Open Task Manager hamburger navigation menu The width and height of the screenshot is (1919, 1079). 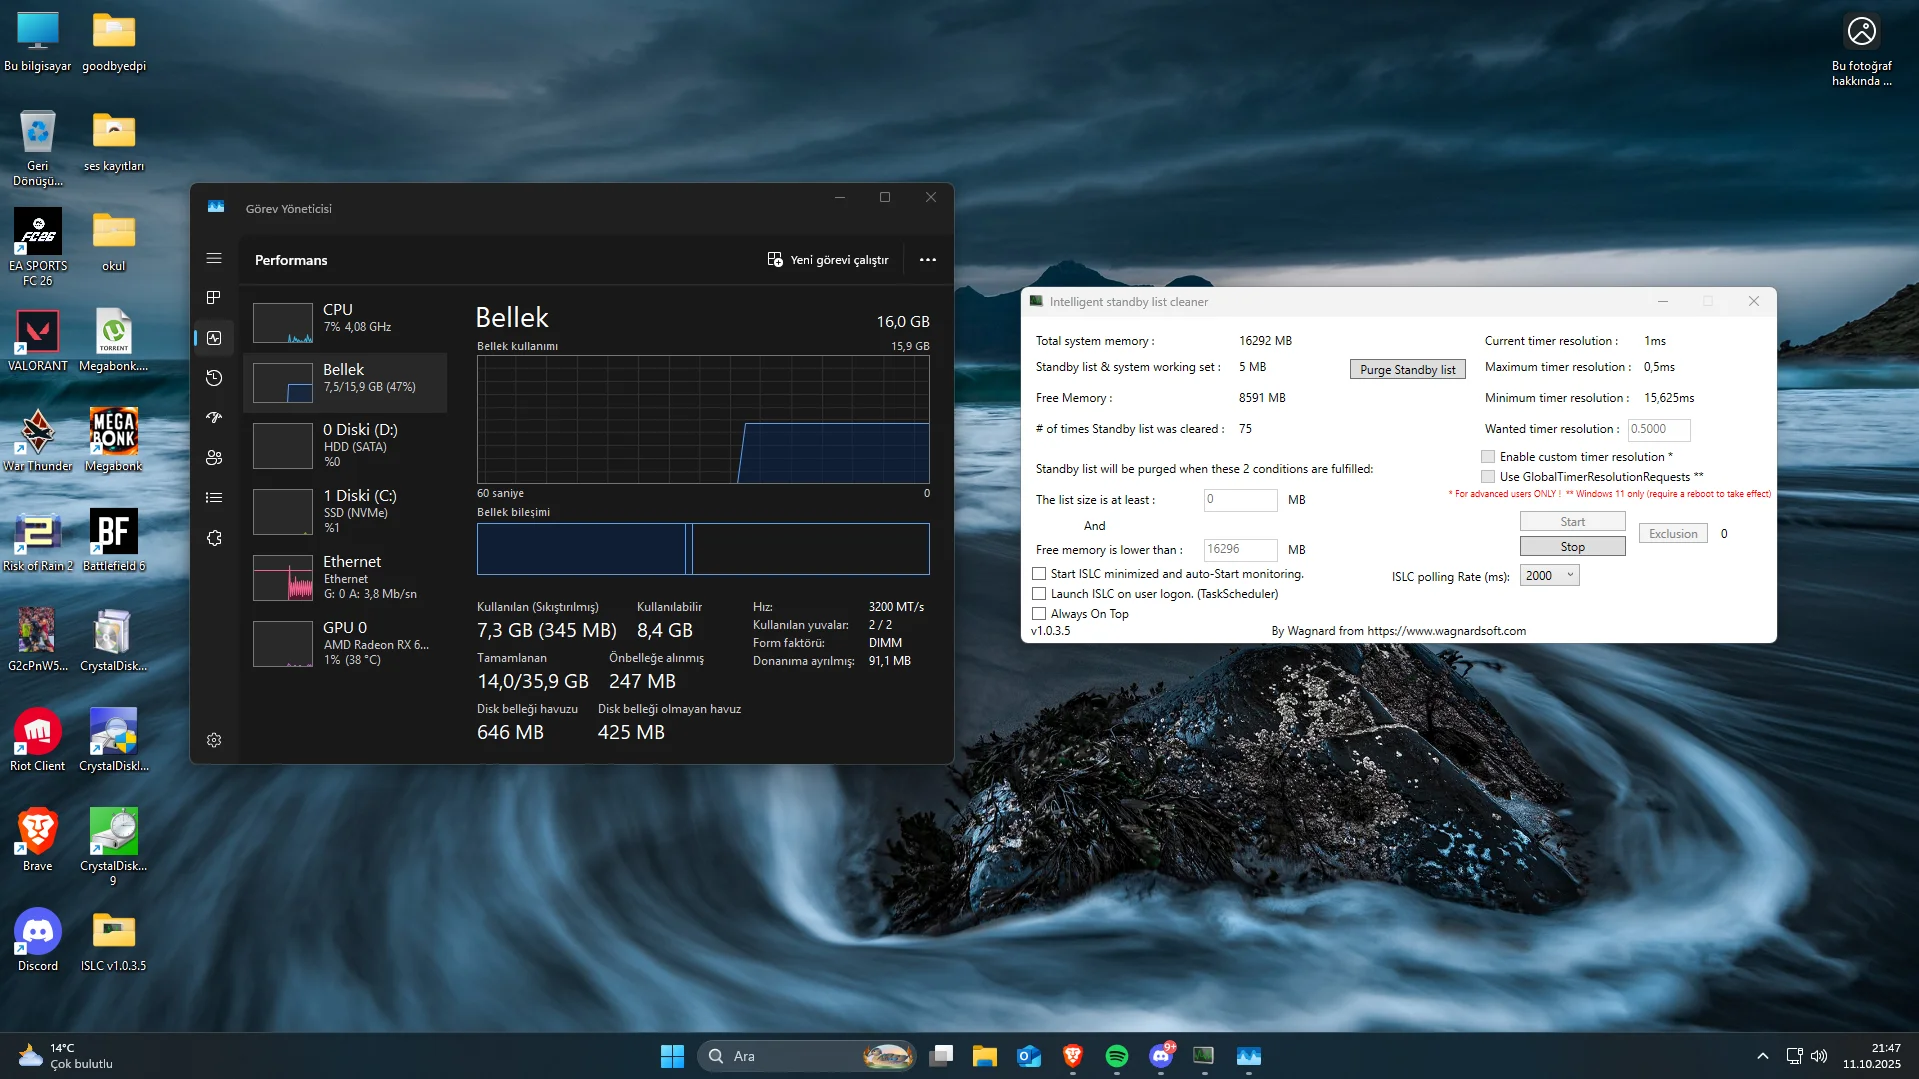tap(214, 258)
